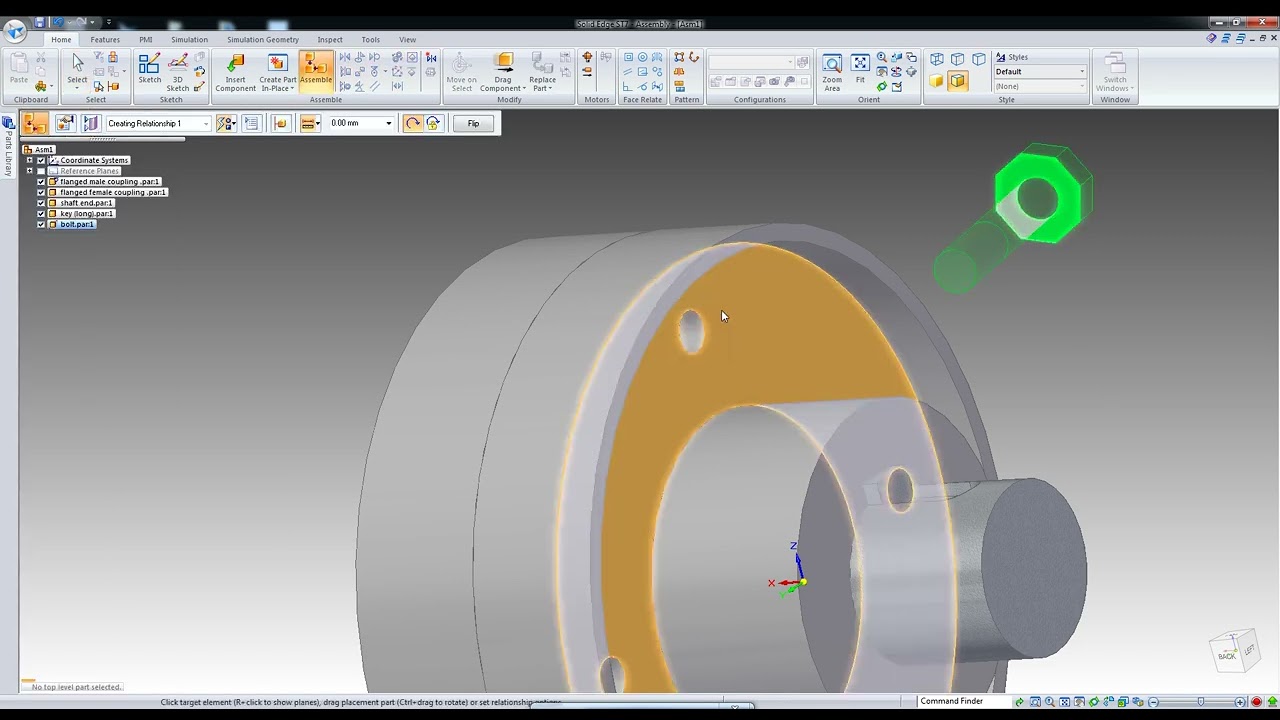Screen dimensions: 1280x720
Task: Open the Inspect tab
Action: (x=330, y=40)
